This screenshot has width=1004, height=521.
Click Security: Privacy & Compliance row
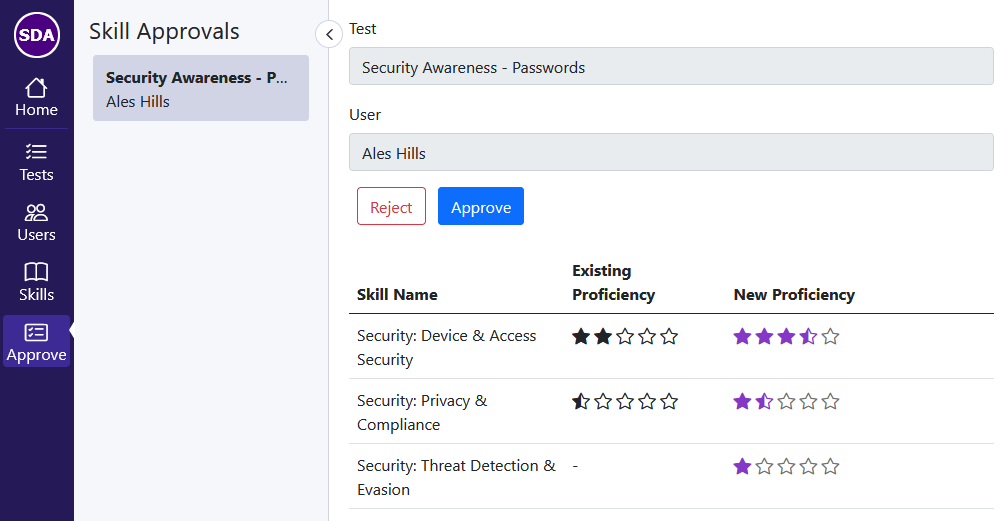671,412
